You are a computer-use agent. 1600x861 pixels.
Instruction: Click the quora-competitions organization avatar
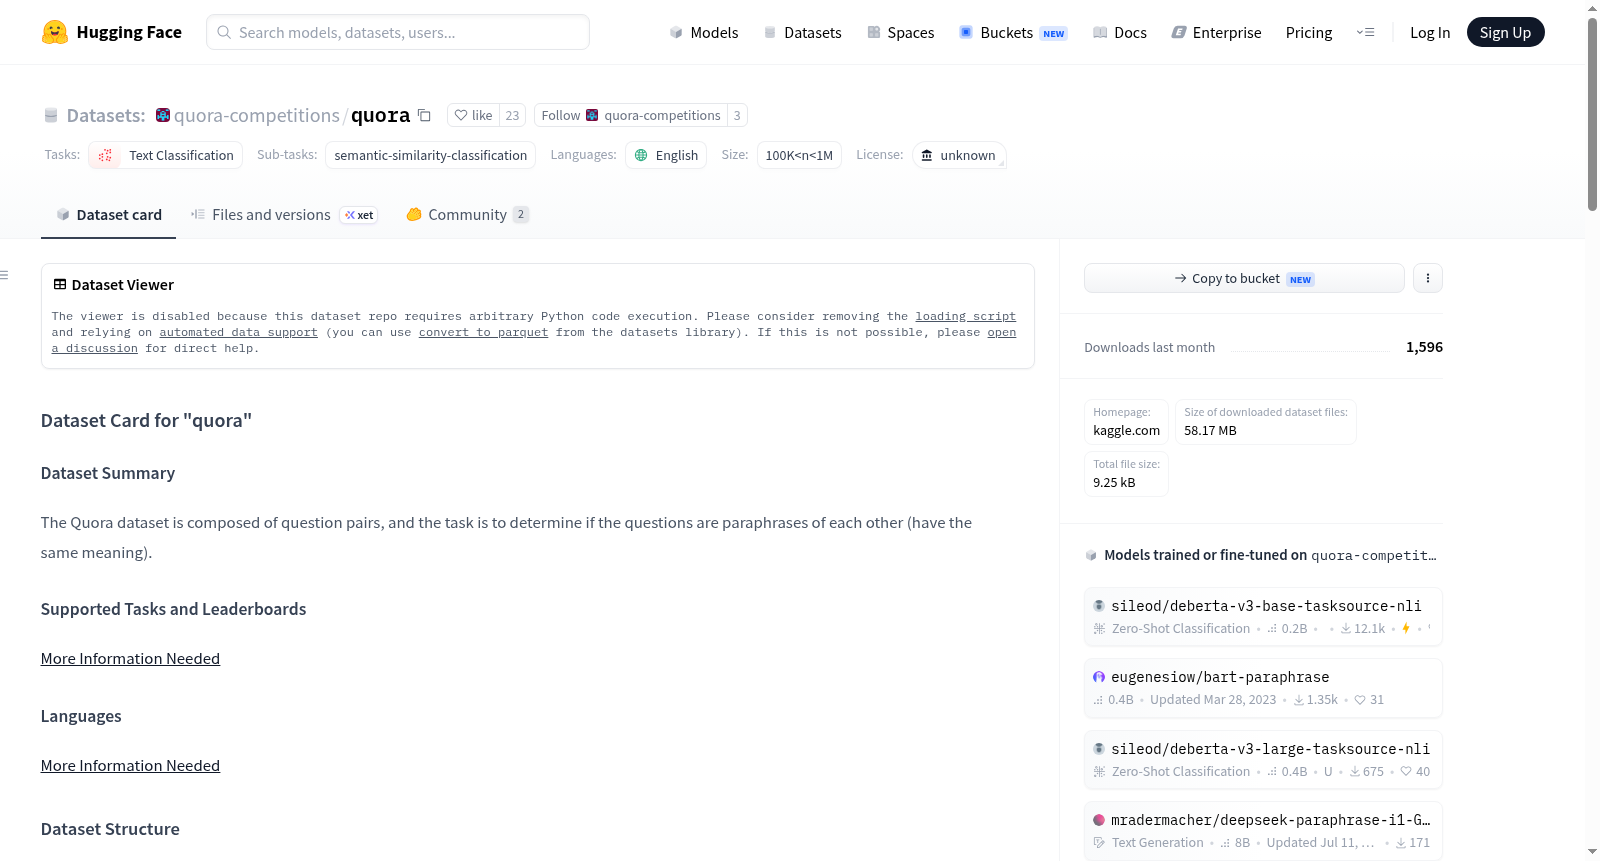click(163, 115)
